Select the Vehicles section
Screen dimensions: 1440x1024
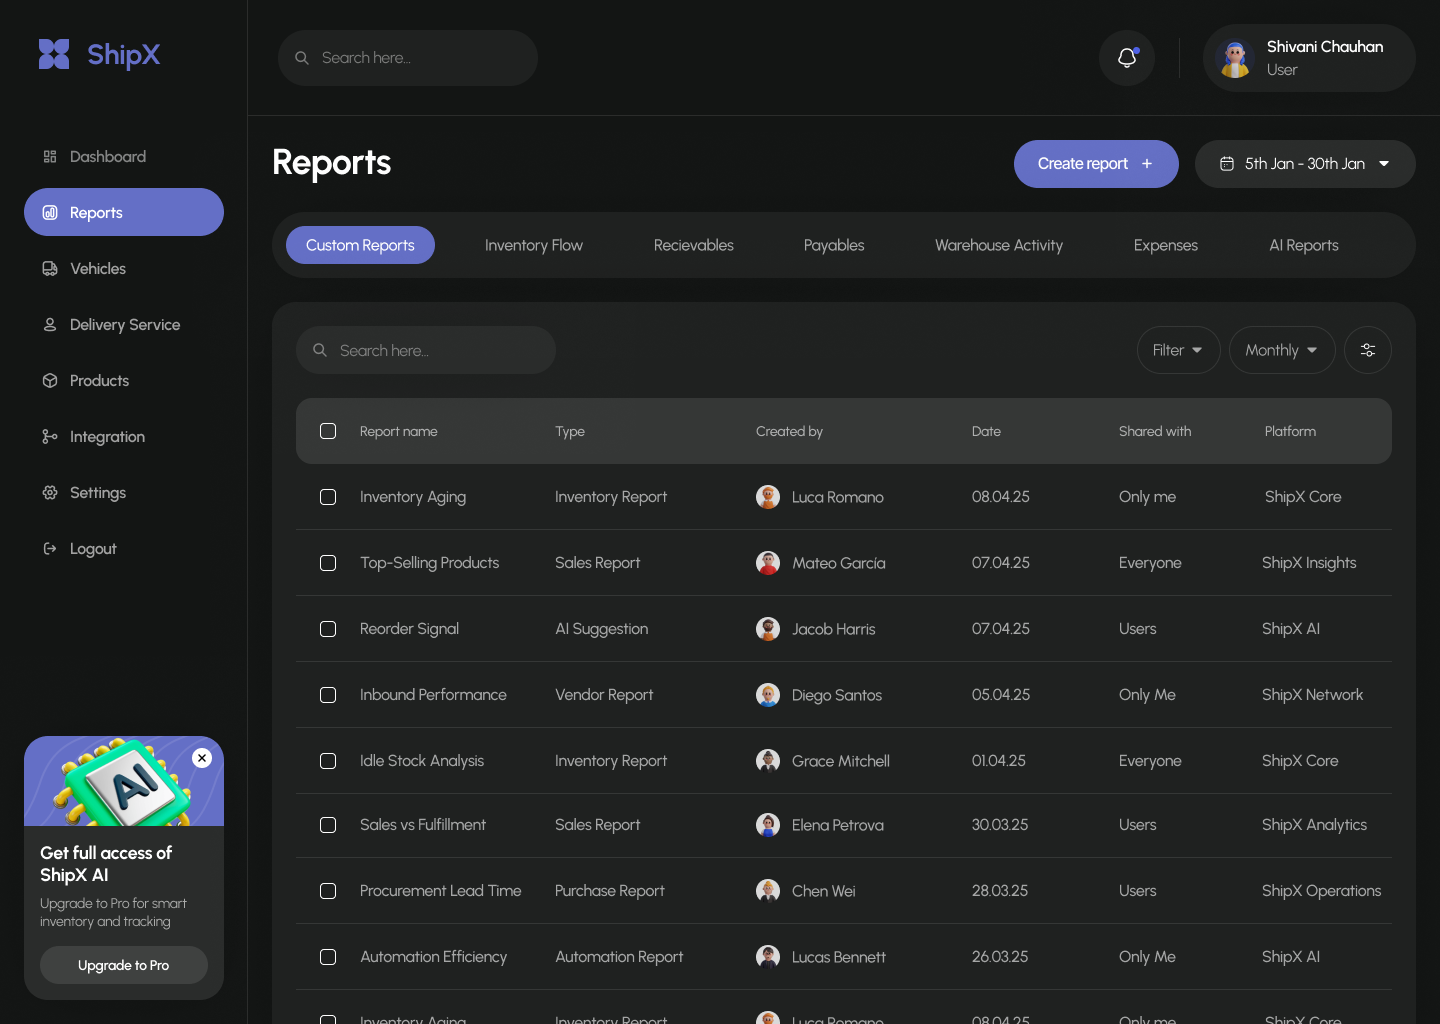(97, 268)
